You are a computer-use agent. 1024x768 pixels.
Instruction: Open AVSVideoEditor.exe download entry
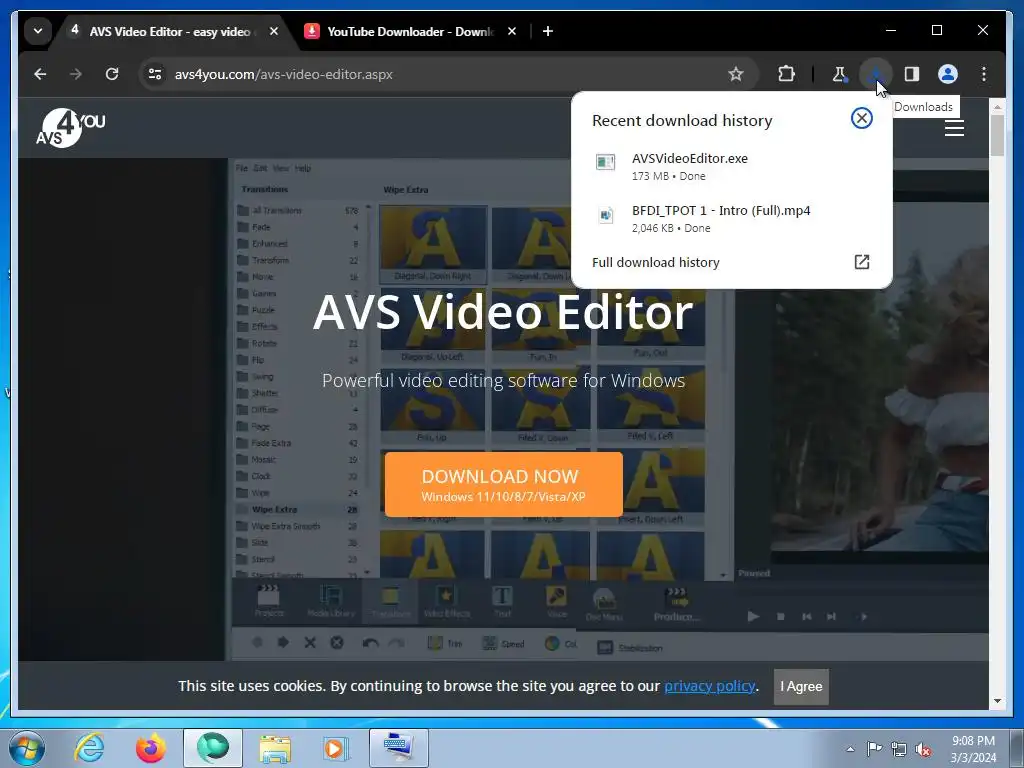click(731, 167)
